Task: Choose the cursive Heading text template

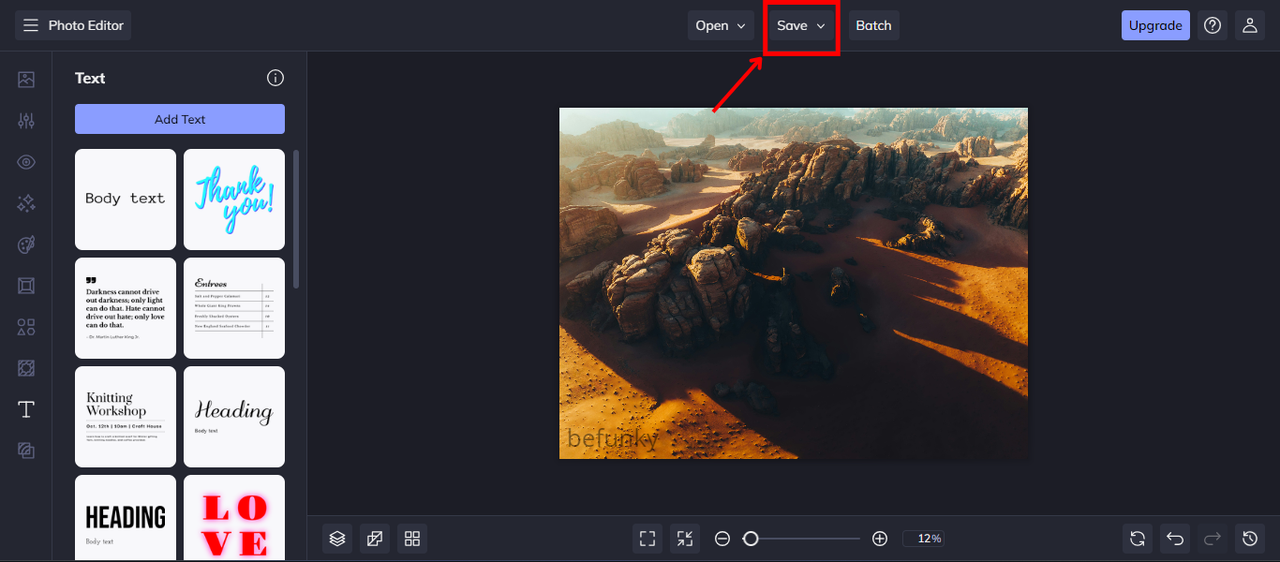Action: [x=234, y=417]
